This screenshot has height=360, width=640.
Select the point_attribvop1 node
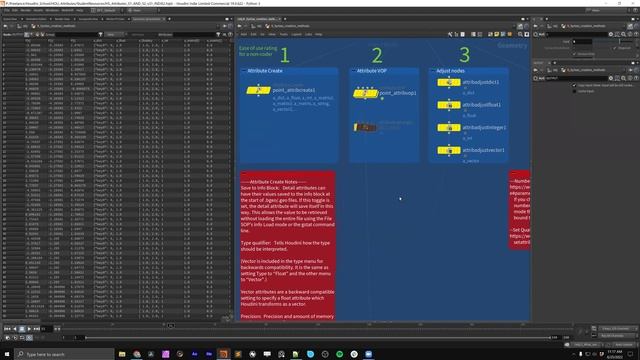click(365, 94)
